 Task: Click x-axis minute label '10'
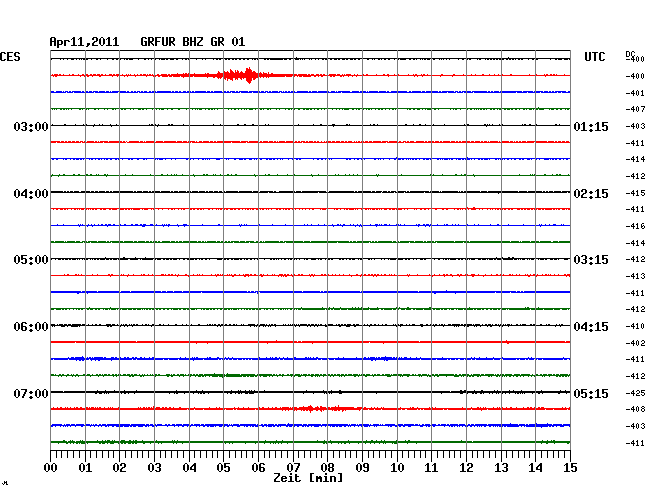397,468
